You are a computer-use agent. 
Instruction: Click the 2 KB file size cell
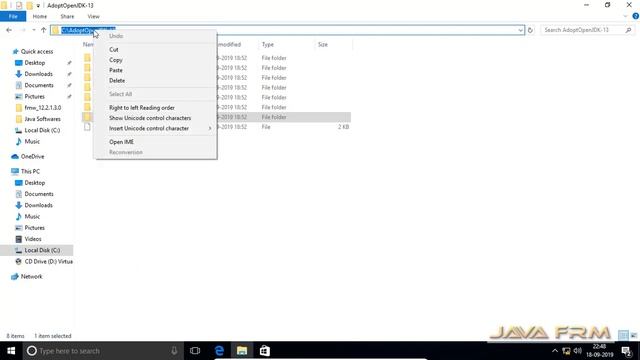pos(343,127)
